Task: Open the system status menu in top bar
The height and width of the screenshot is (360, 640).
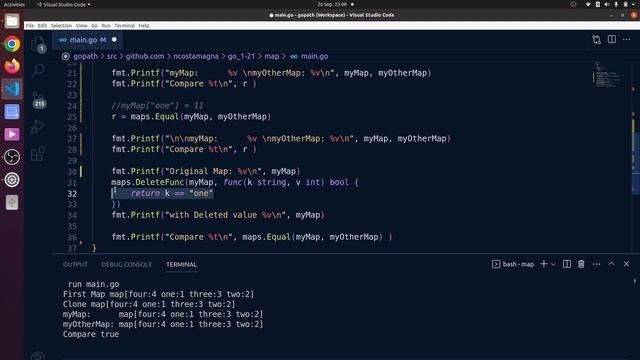Action: click(x=610, y=4)
